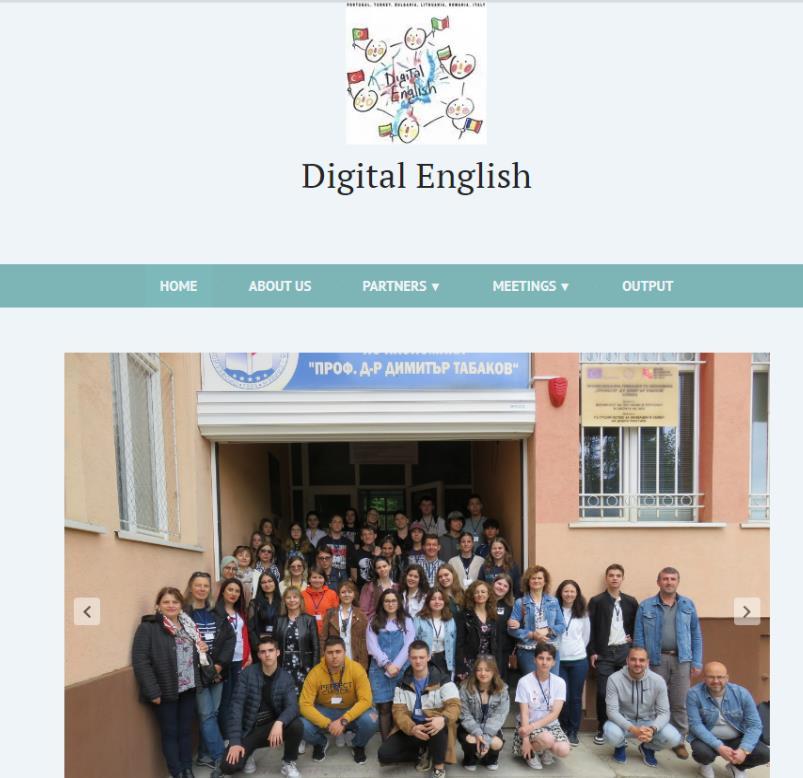
Task: Click the Italian flag in the logo
Action: coord(440,23)
